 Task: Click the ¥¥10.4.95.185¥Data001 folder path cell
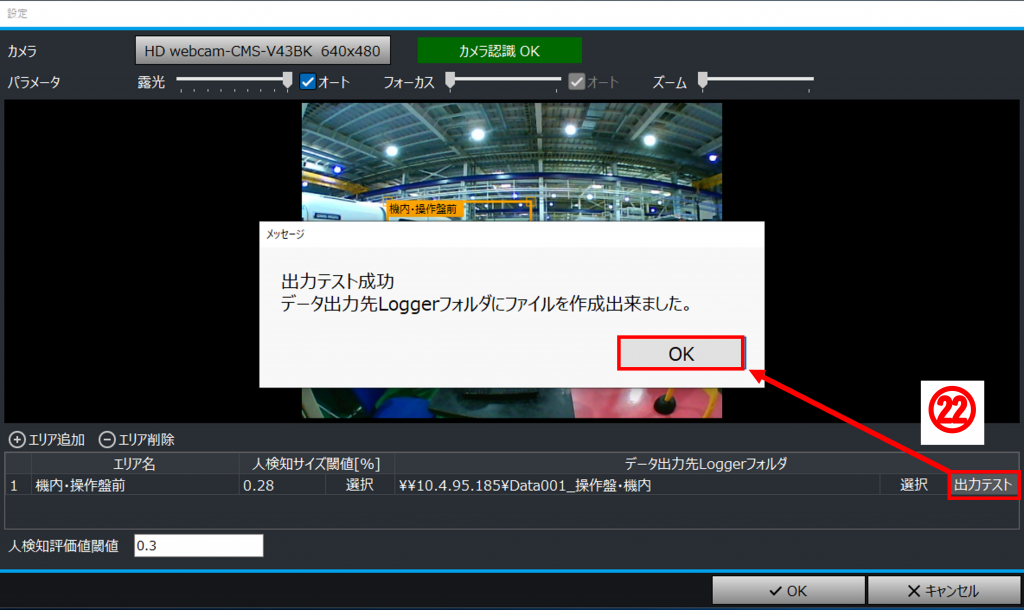click(637, 485)
